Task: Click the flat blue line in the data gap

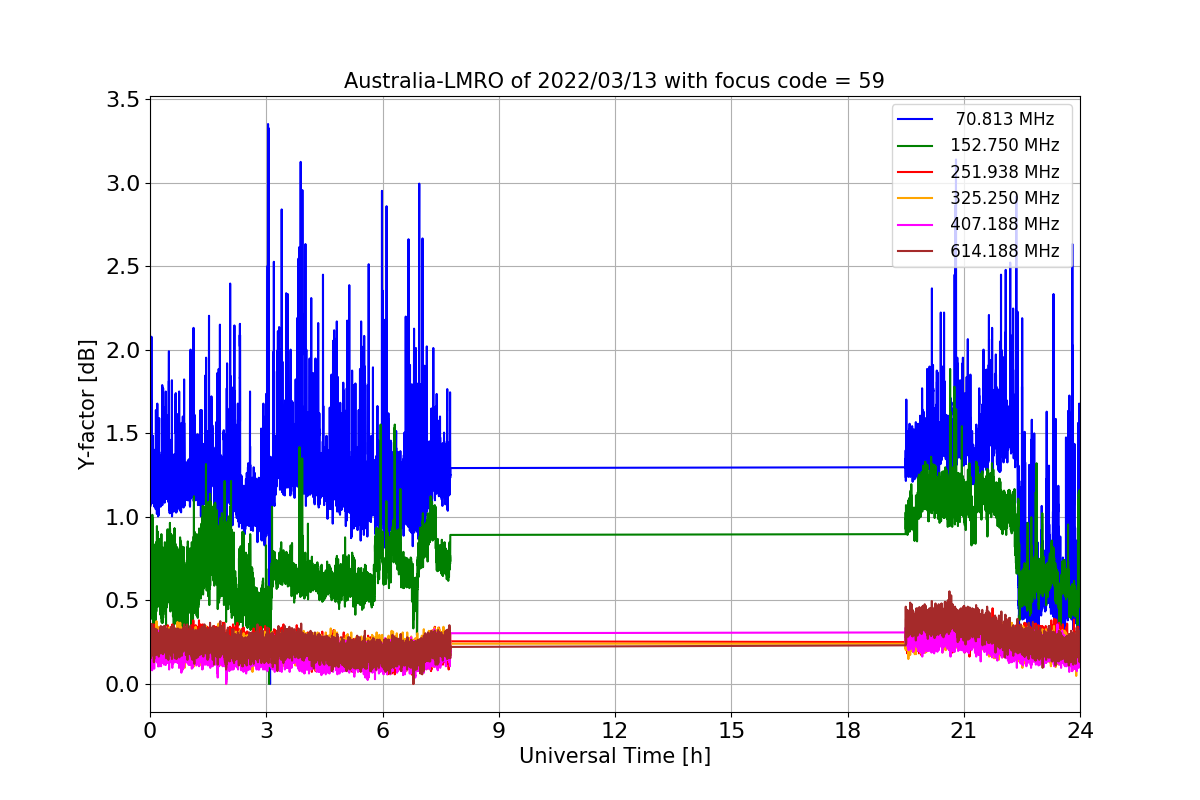Action: coord(678,467)
